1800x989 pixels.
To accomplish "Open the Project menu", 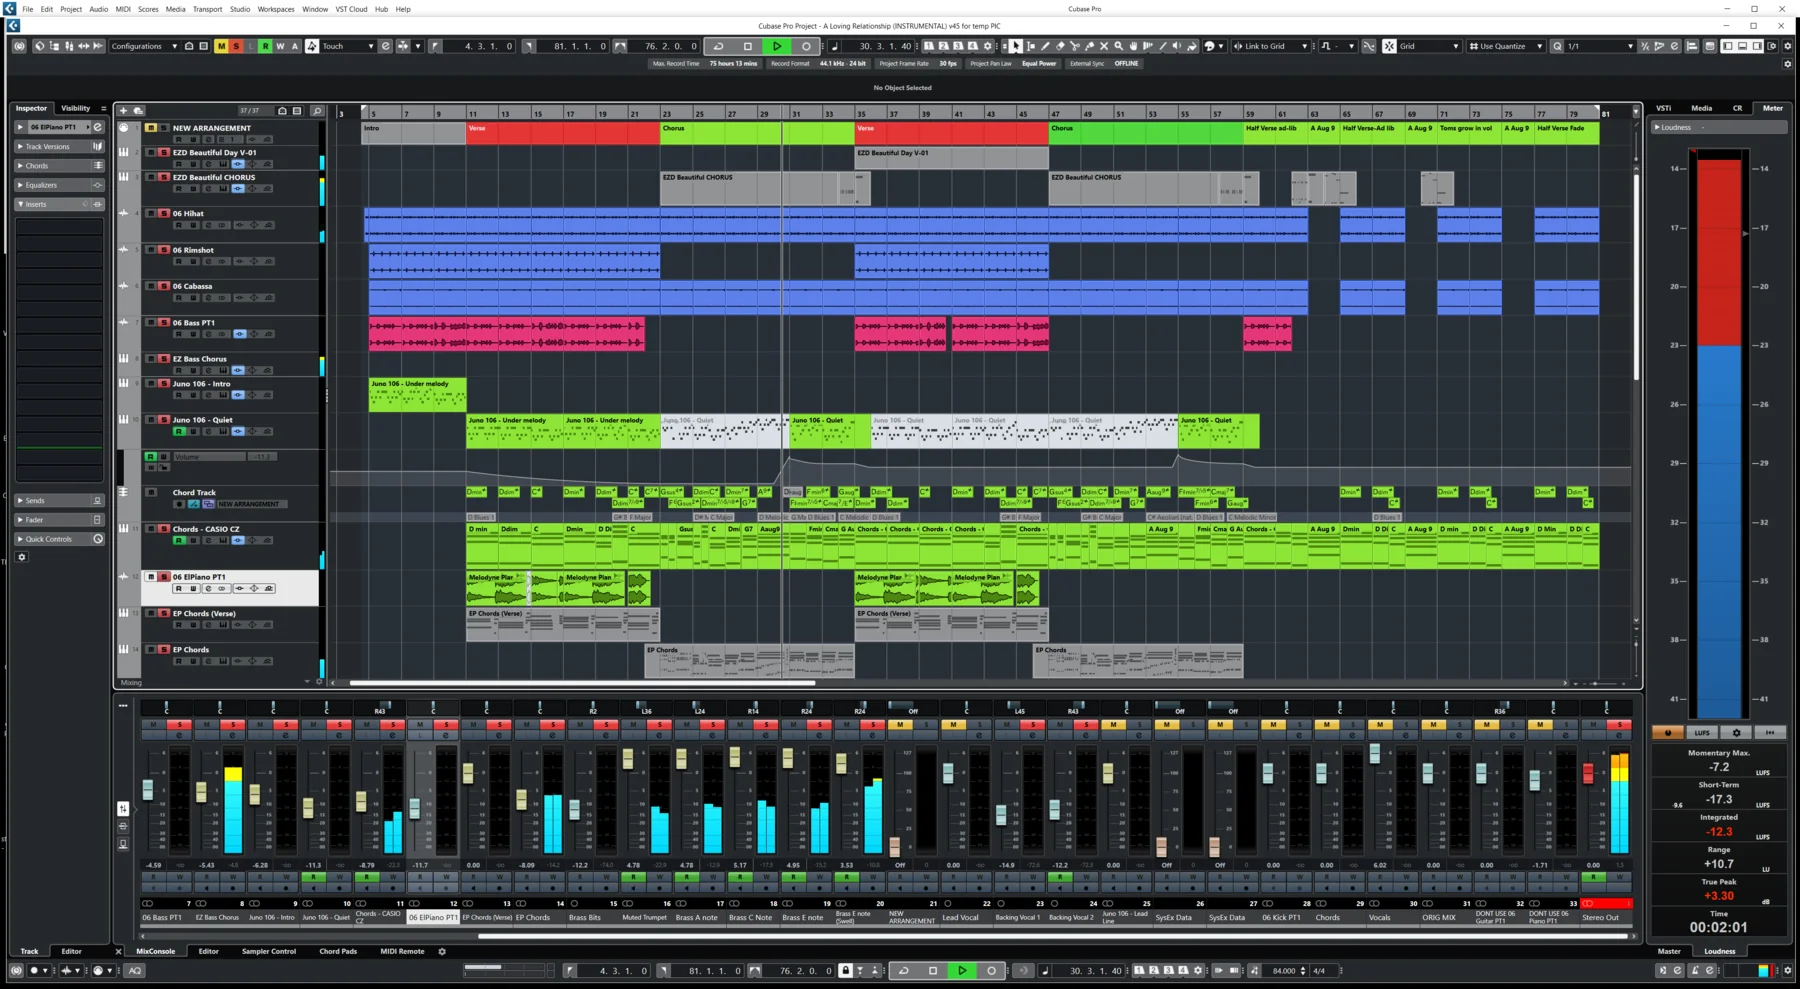I will point(71,9).
